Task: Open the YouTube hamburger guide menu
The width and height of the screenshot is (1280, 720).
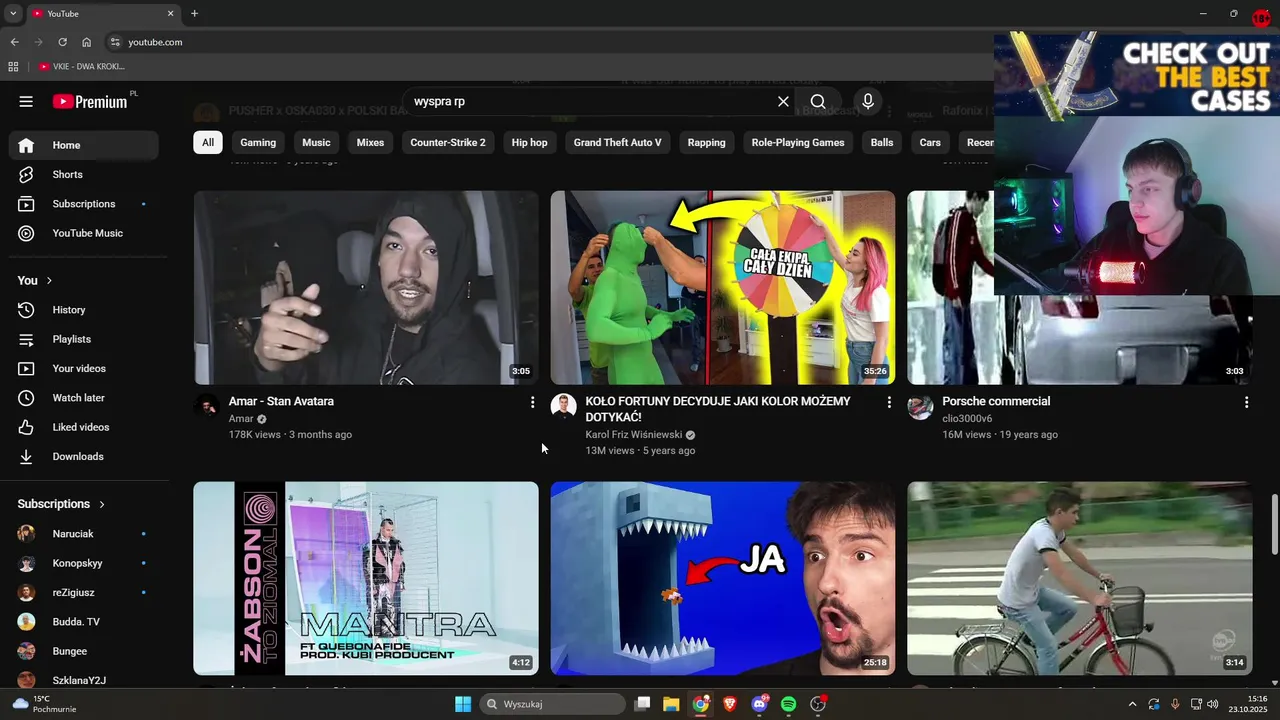Action: click(26, 101)
